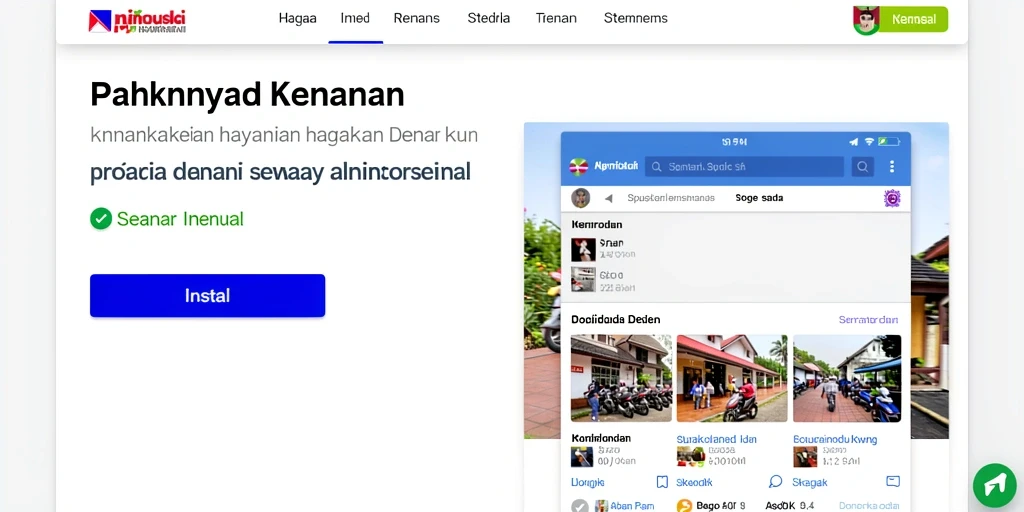Click the Skeodk link
This screenshot has width=1024, height=512.
pyautogui.click(x=694, y=482)
